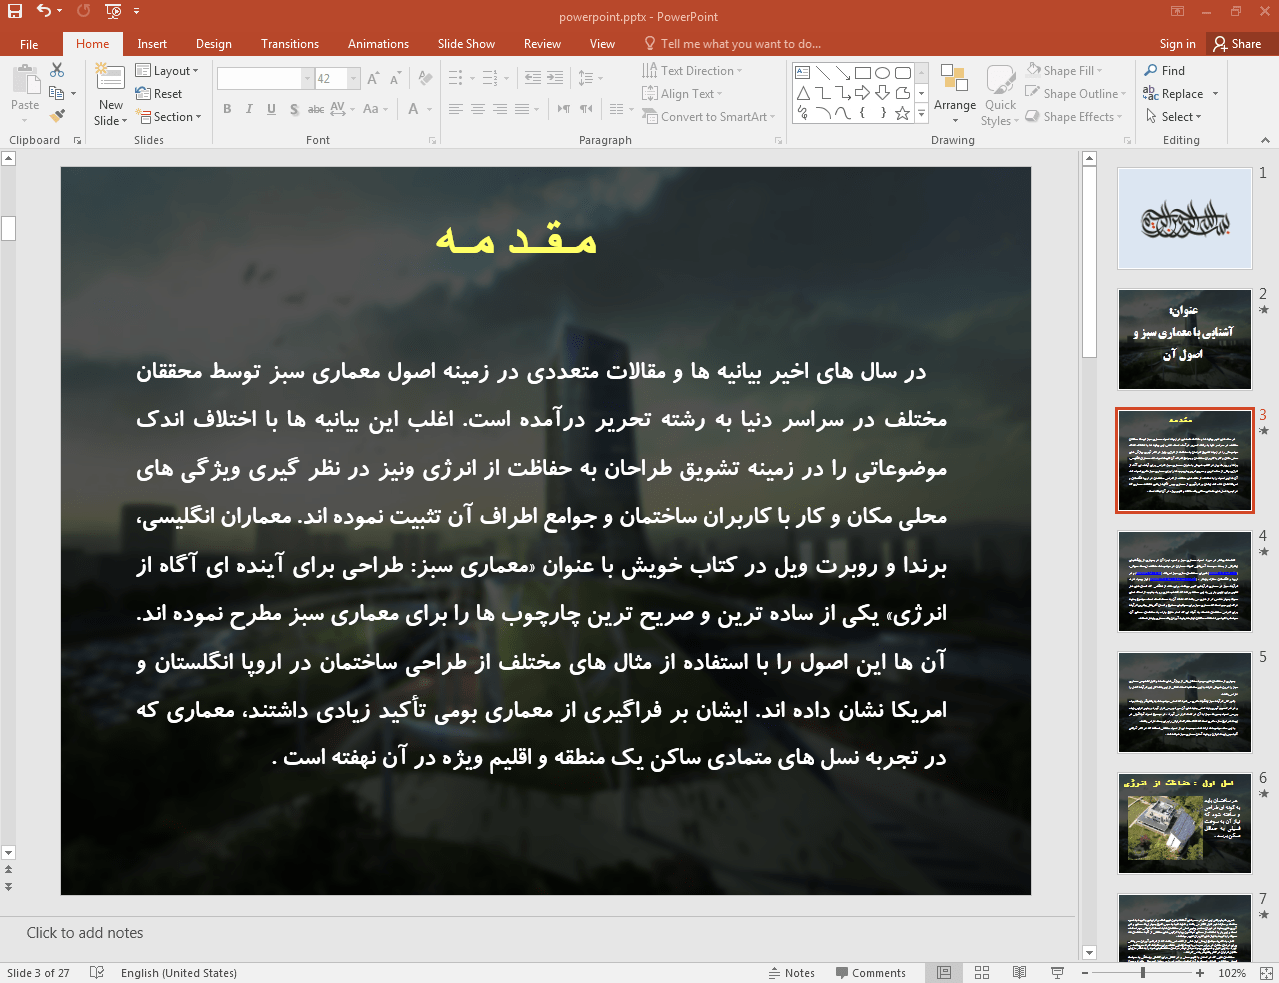Image resolution: width=1279 pixels, height=983 pixels.
Task: Open the Arrange tool
Action: tap(954, 96)
